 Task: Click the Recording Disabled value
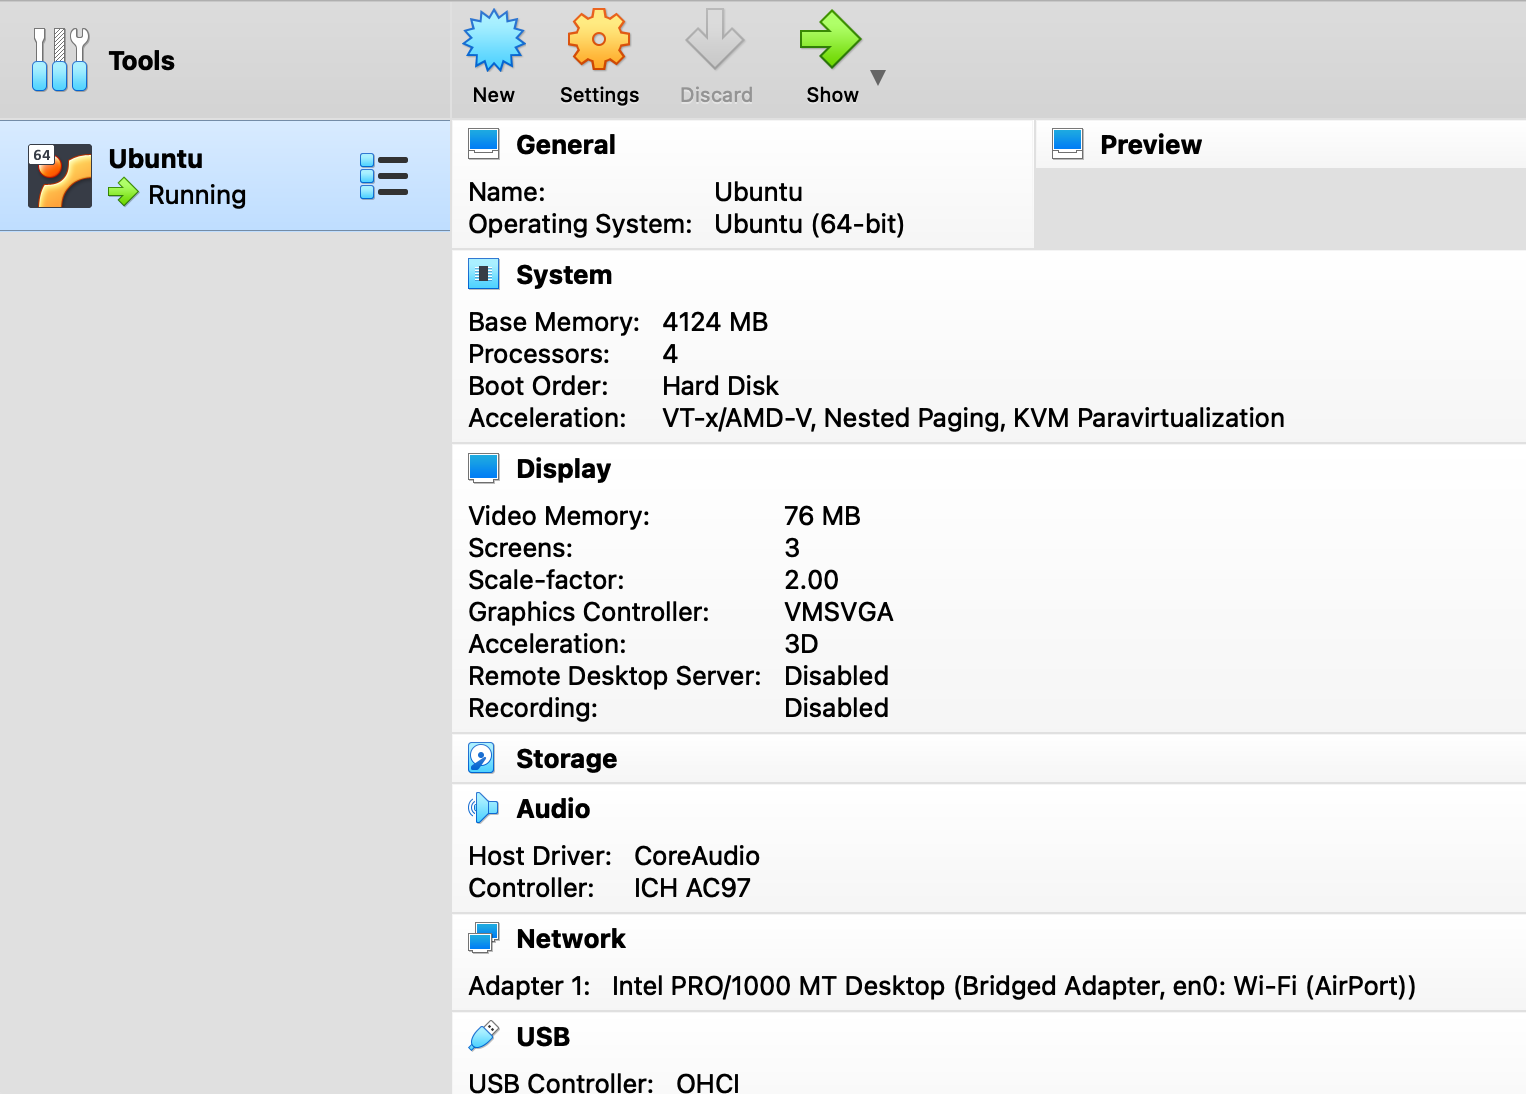pos(836,708)
